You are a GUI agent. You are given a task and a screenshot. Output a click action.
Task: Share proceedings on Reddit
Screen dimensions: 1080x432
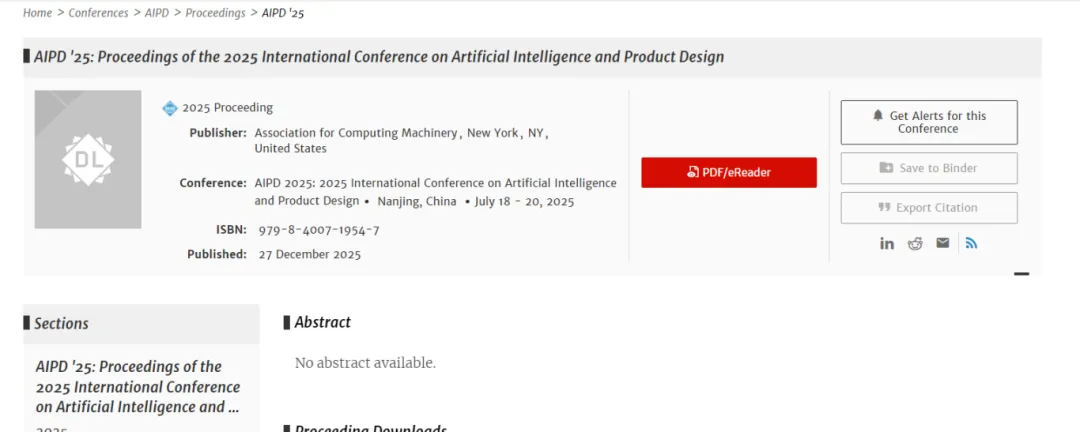[x=915, y=243]
